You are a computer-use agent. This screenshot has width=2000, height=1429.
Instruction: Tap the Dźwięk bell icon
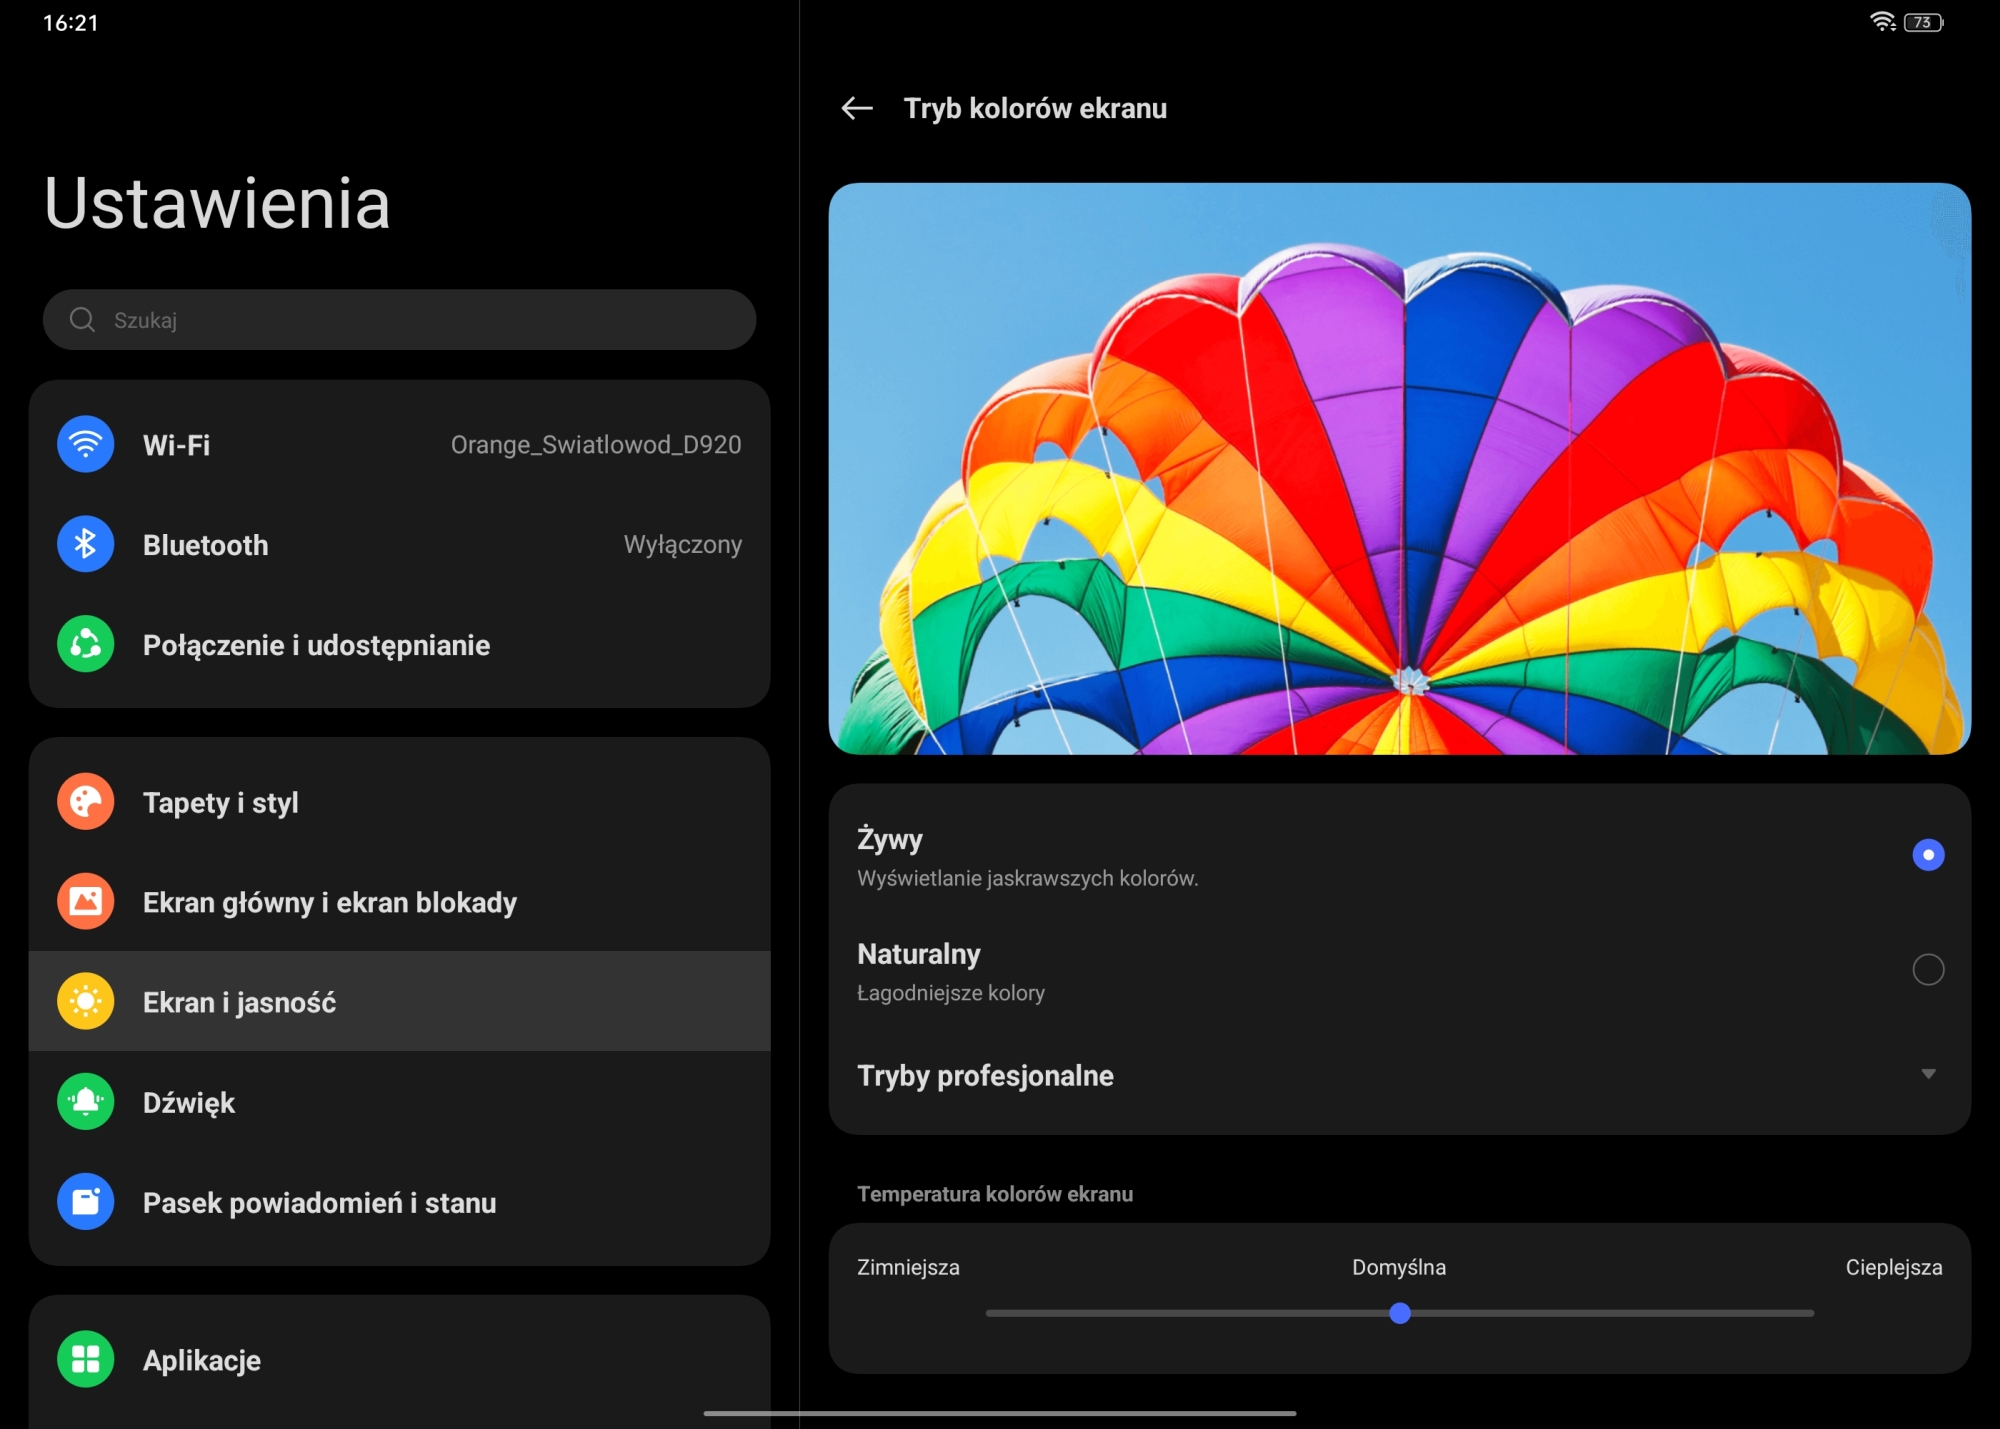click(x=86, y=1102)
